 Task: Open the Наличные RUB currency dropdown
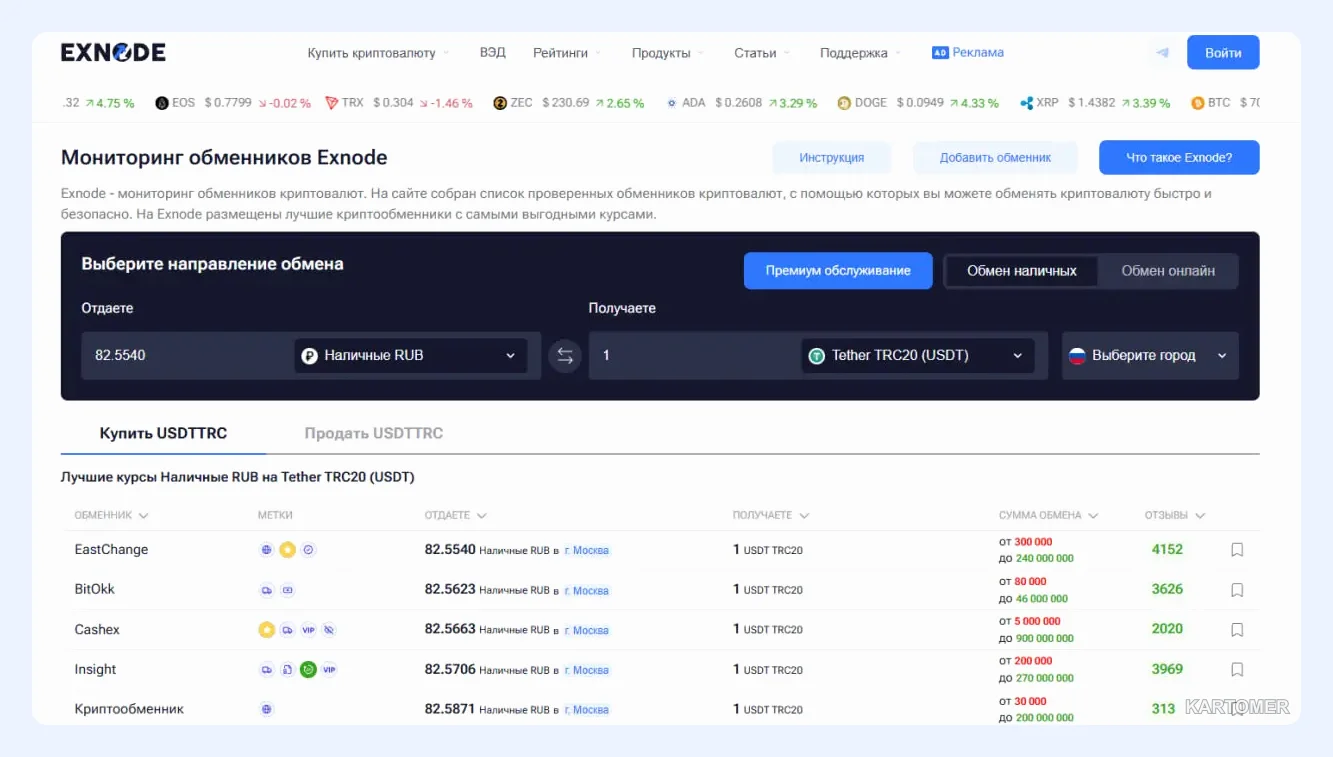point(410,356)
